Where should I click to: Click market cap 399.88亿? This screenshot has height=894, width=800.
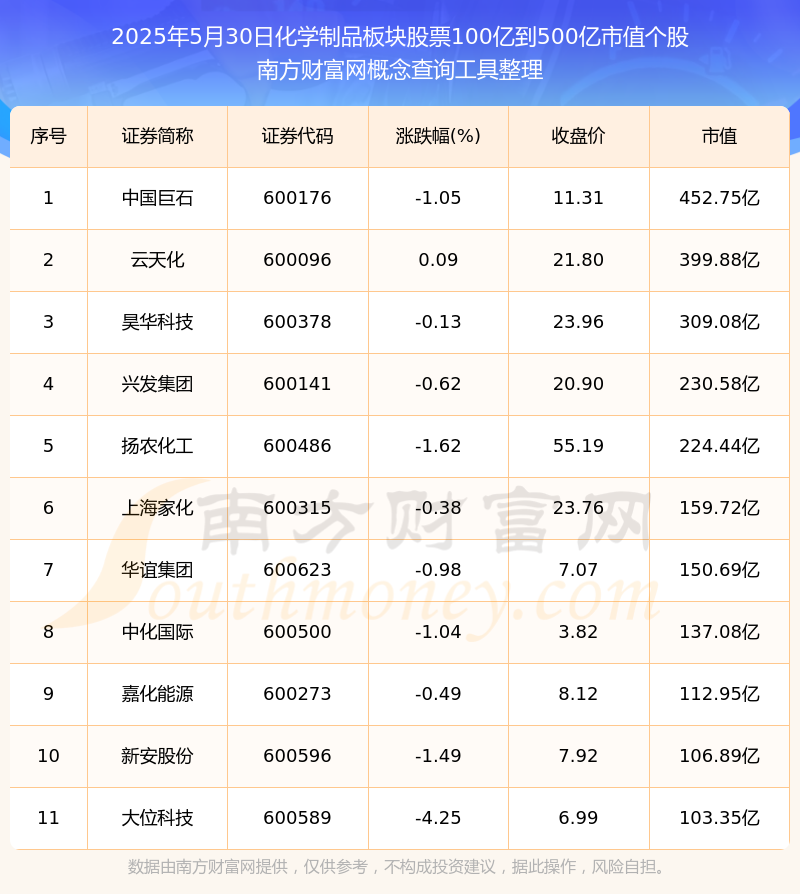point(720,260)
